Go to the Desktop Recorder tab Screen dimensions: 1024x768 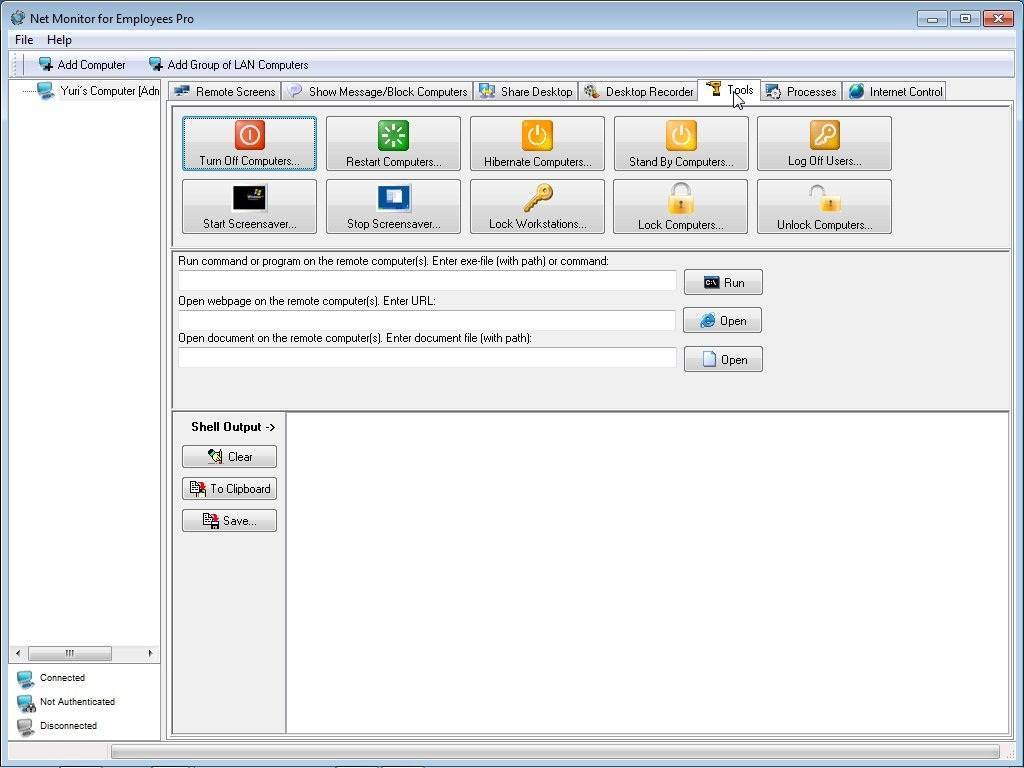coord(638,91)
